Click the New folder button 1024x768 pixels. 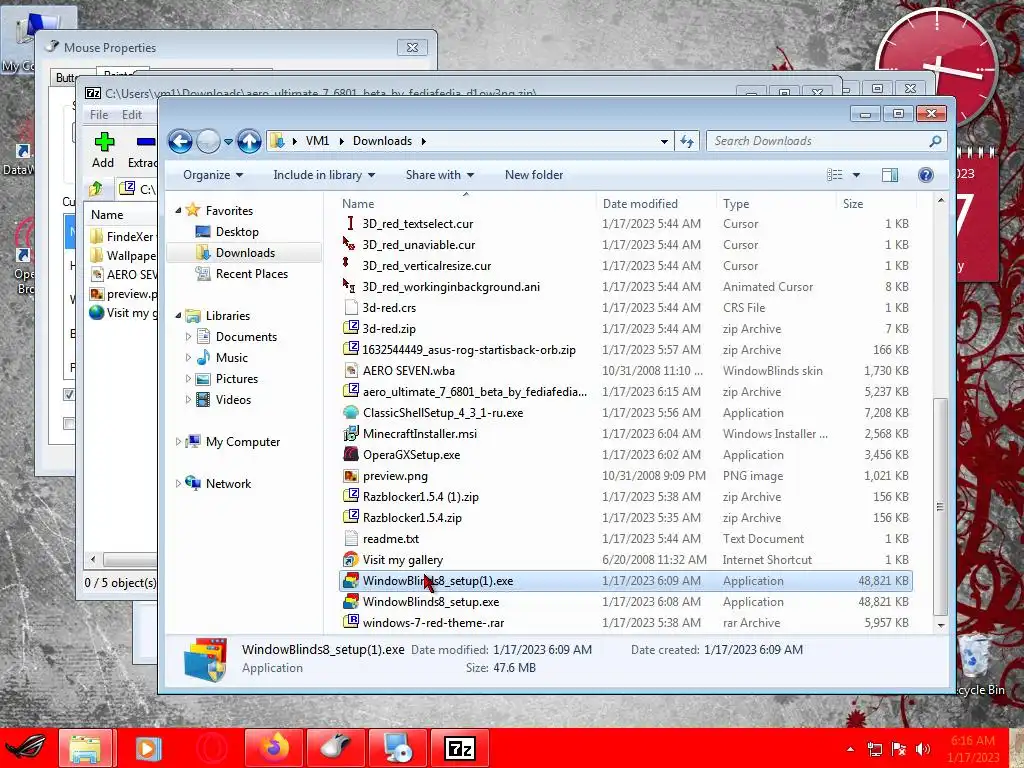tap(534, 175)
